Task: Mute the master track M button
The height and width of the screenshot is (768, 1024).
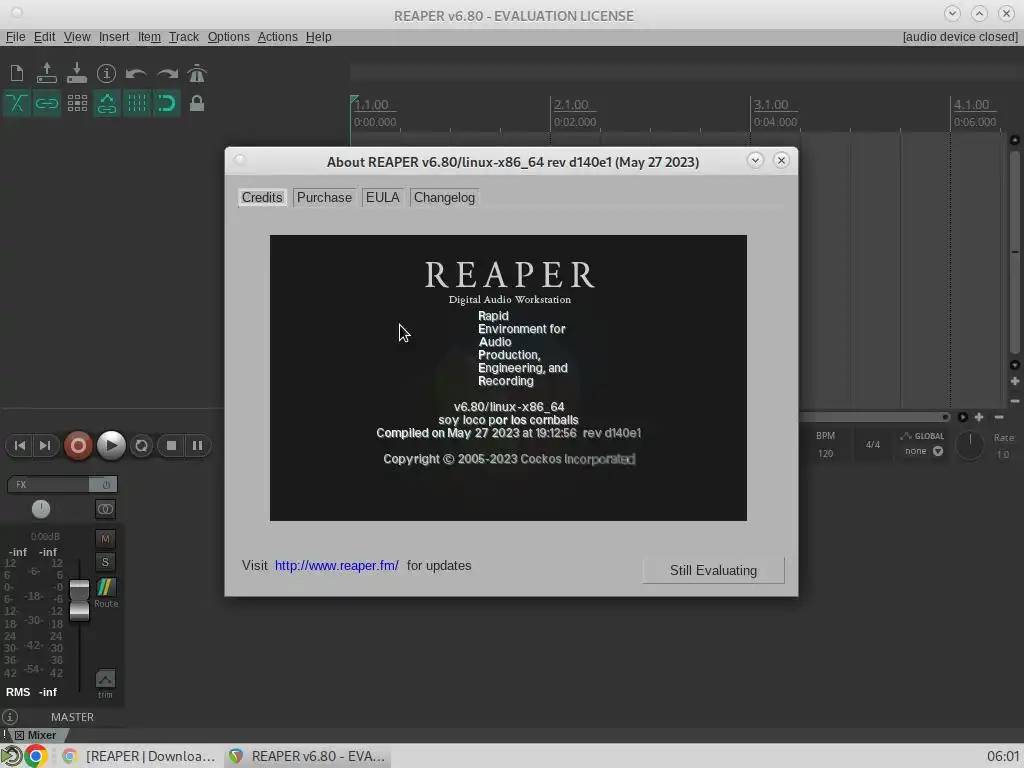Action: 105,539
